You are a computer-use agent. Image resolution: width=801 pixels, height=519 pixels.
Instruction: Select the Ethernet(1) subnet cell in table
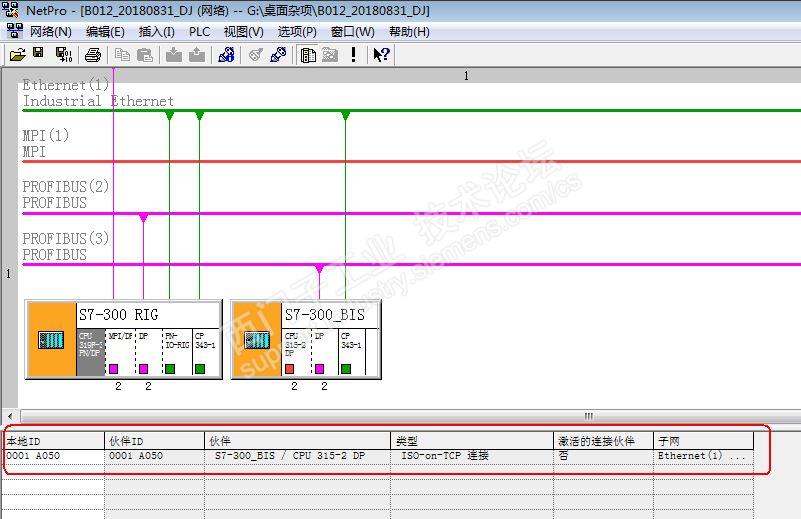[x=703, y=456]
